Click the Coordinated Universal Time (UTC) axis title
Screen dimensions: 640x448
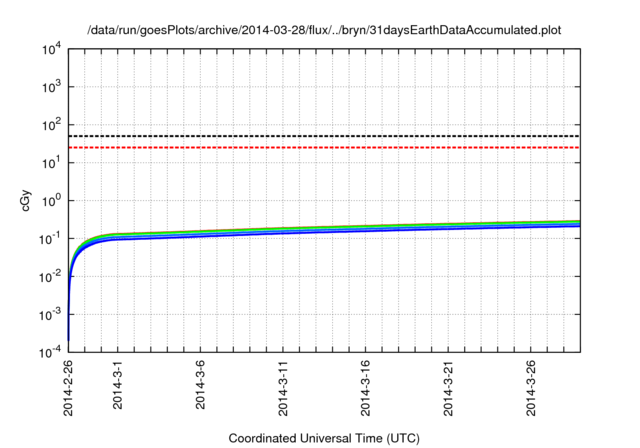pos(324,439)
